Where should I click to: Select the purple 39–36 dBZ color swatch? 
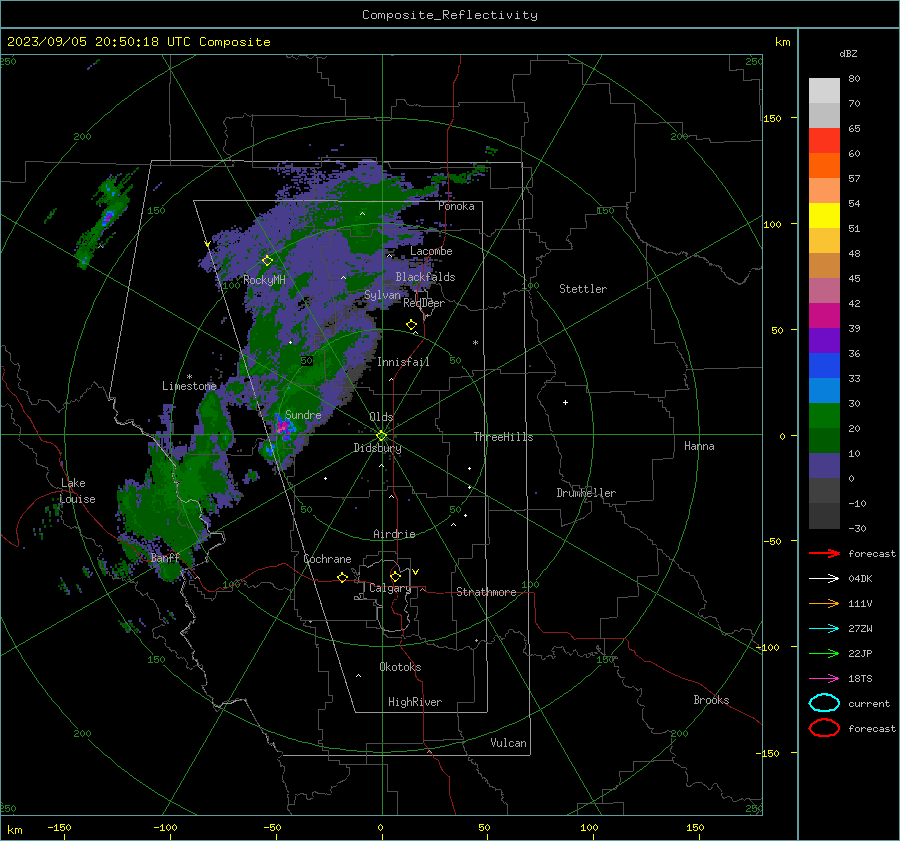coord(824,341)
